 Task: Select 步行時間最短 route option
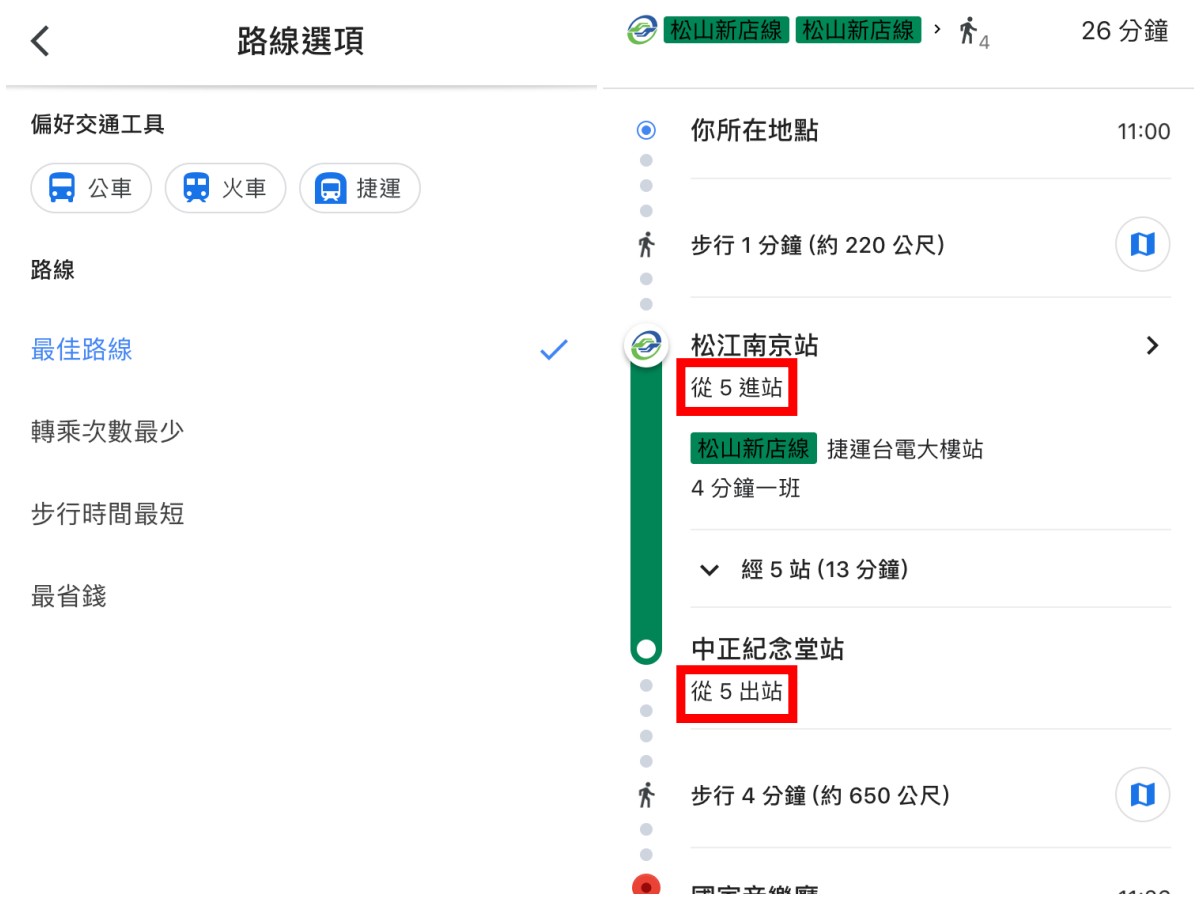[107, 515]
